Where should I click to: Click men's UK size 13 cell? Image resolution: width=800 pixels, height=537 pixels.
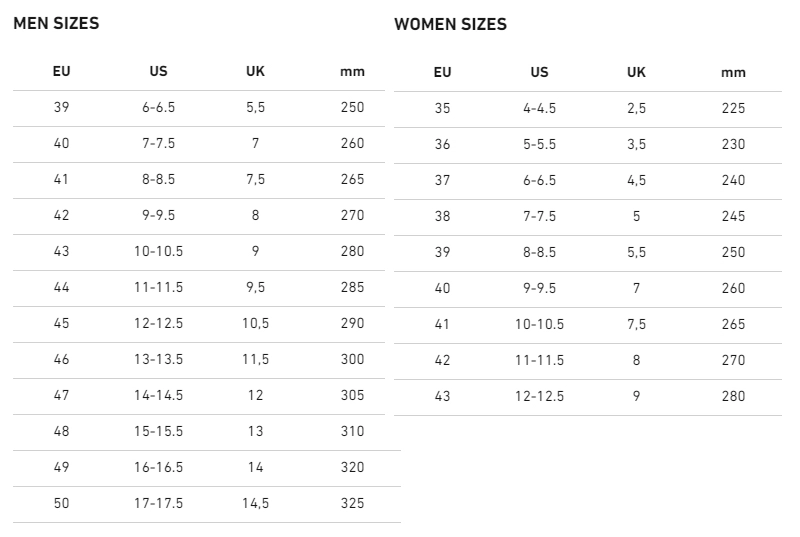(255, 431)
